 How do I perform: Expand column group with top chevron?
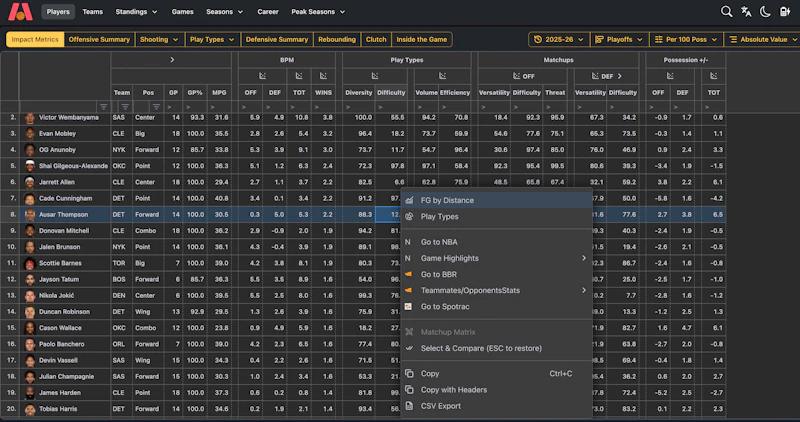coord(172,60)
